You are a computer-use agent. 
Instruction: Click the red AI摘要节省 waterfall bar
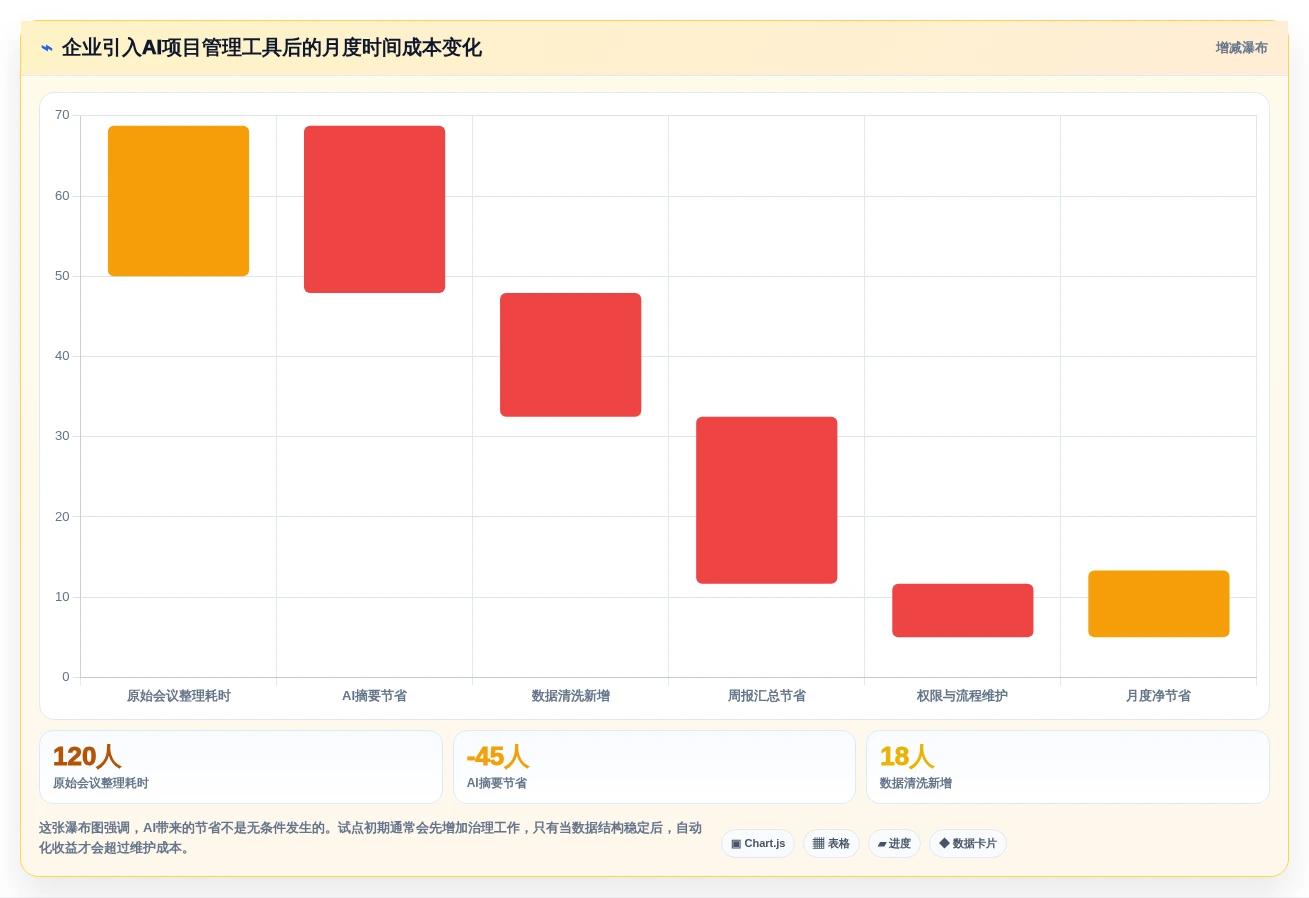tap(374, 209)
